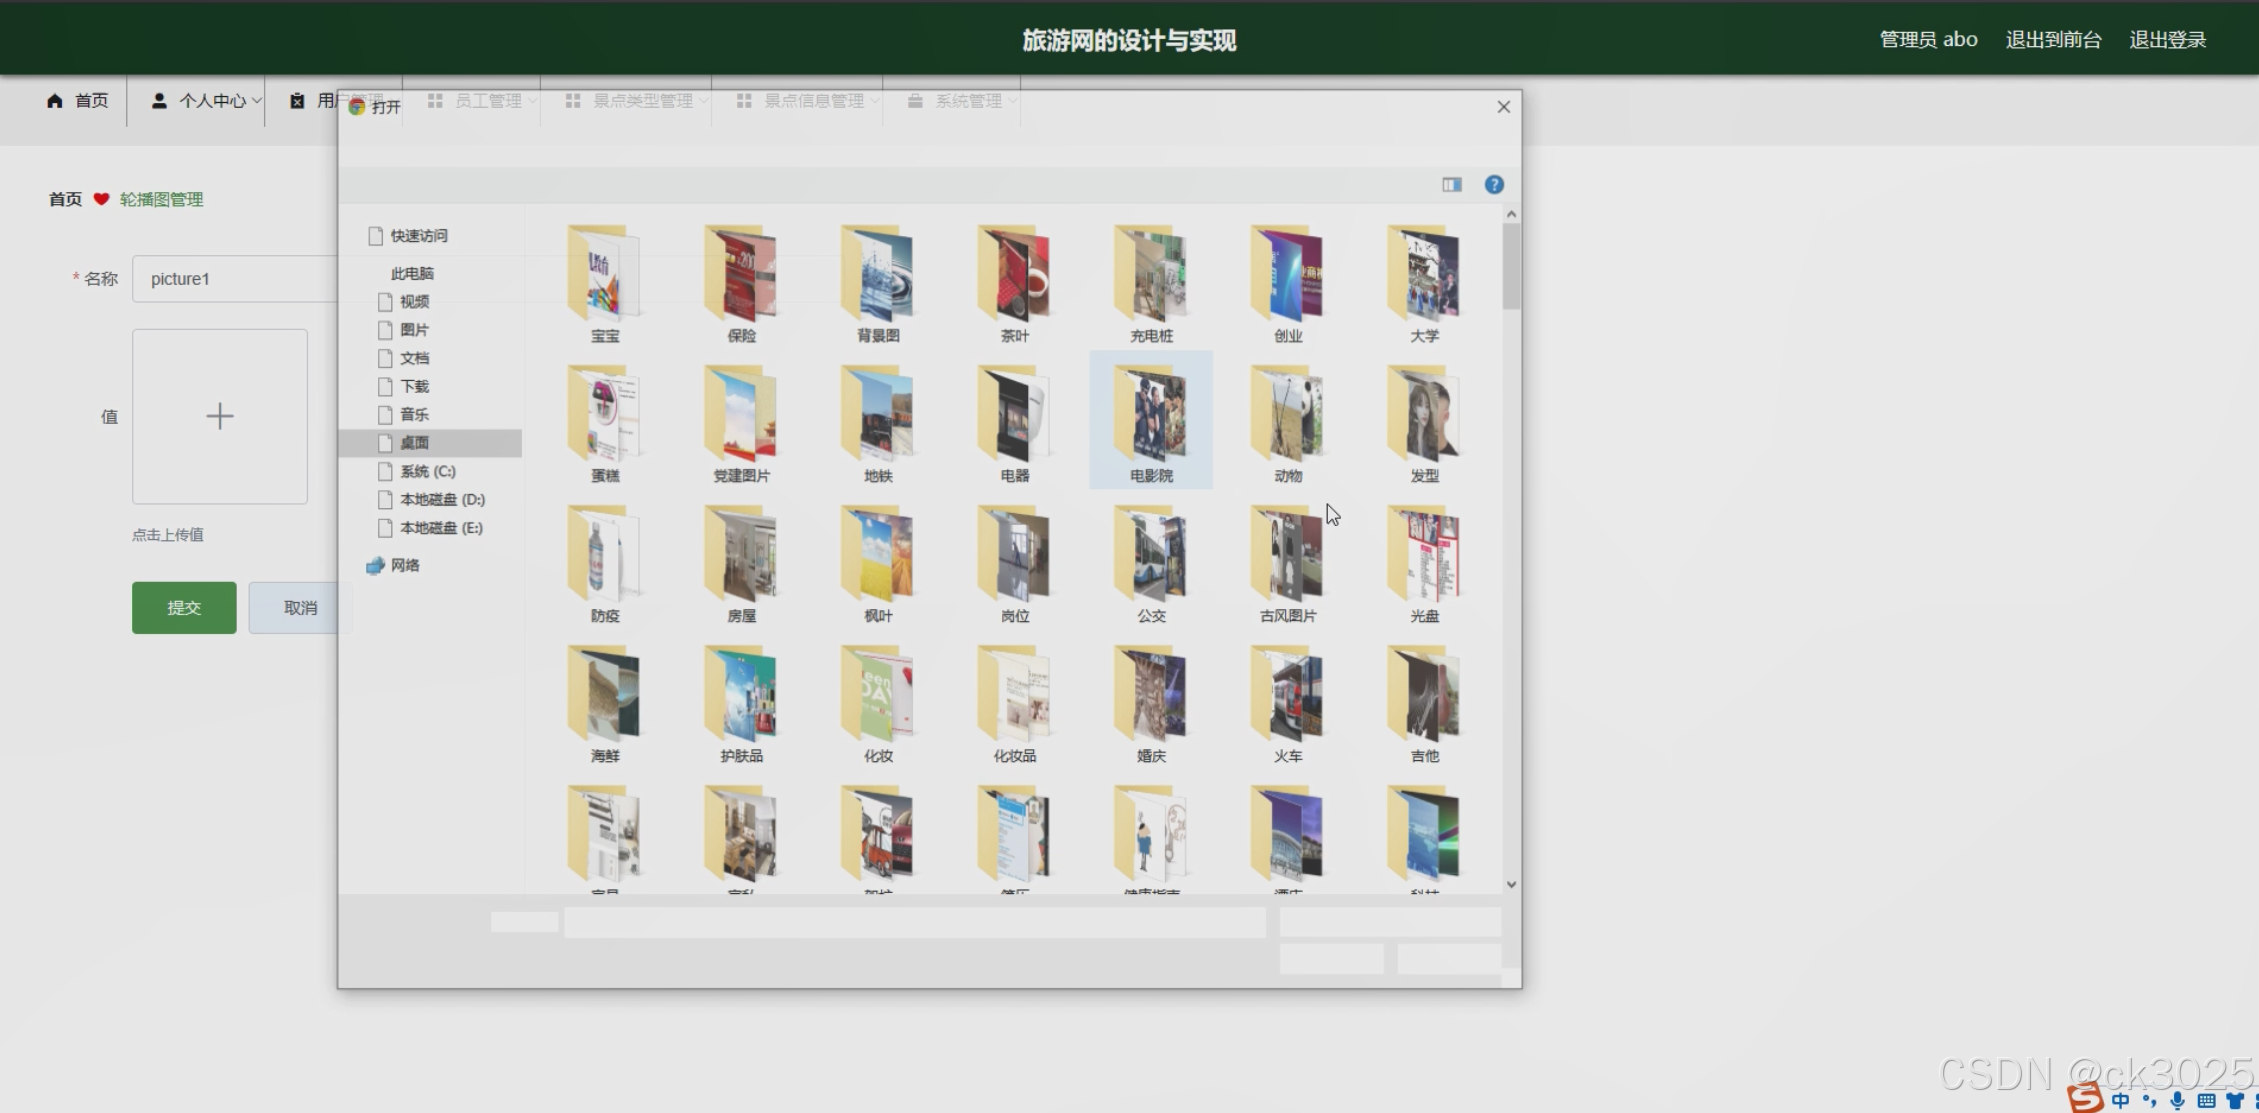Expand the 个人中心 dropdown menu
Screen dimensions: 2259x1113
[x=206, y=101]
